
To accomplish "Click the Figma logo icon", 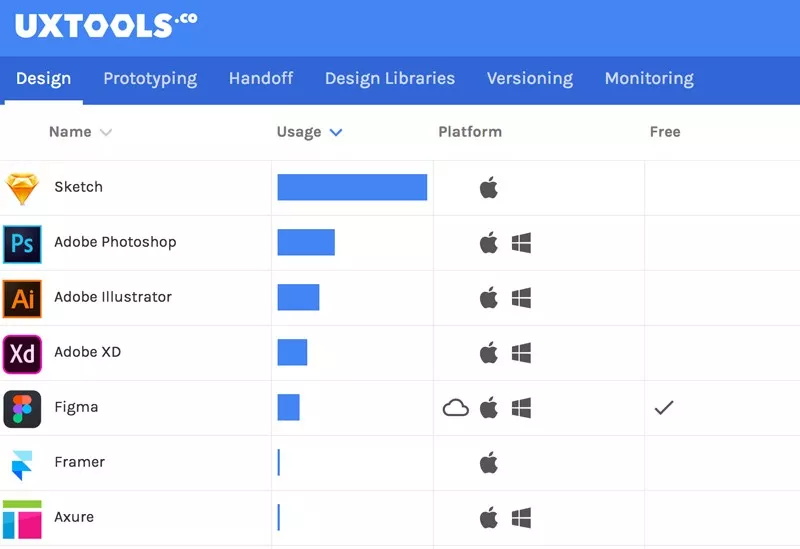I will click(22, 408).
